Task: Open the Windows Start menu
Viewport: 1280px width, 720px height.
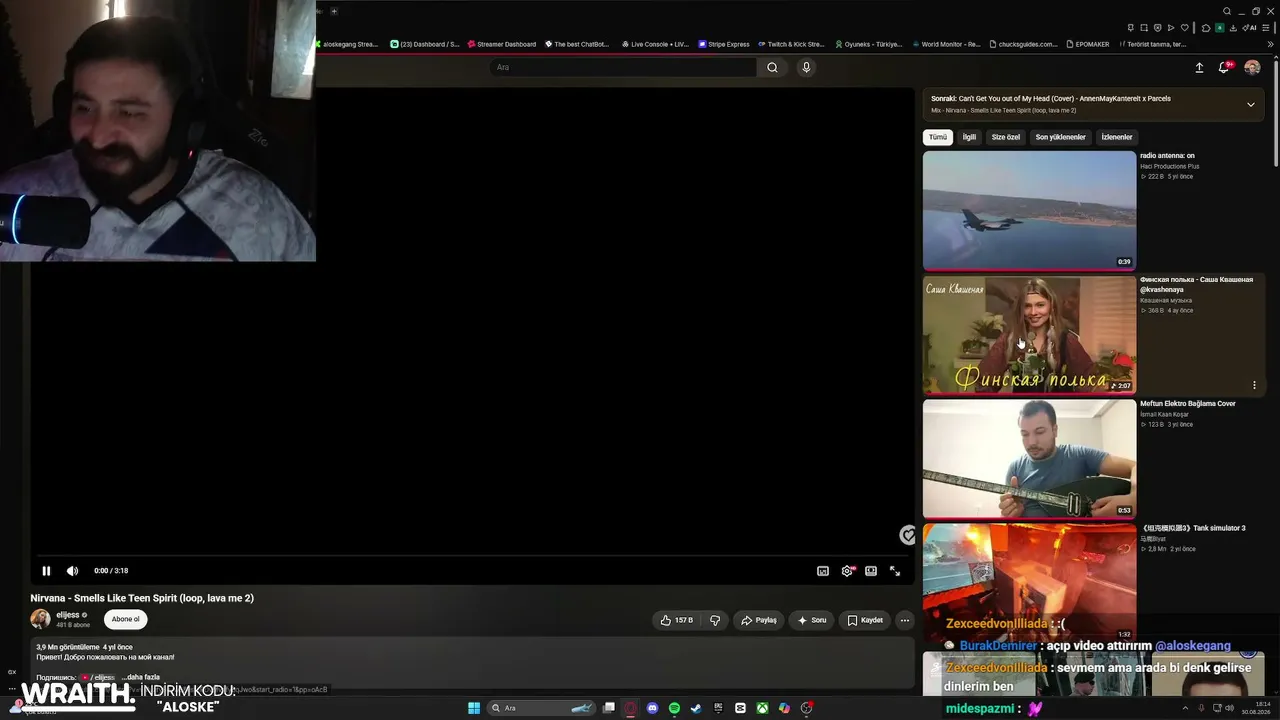Action: (x=474, y=708)
